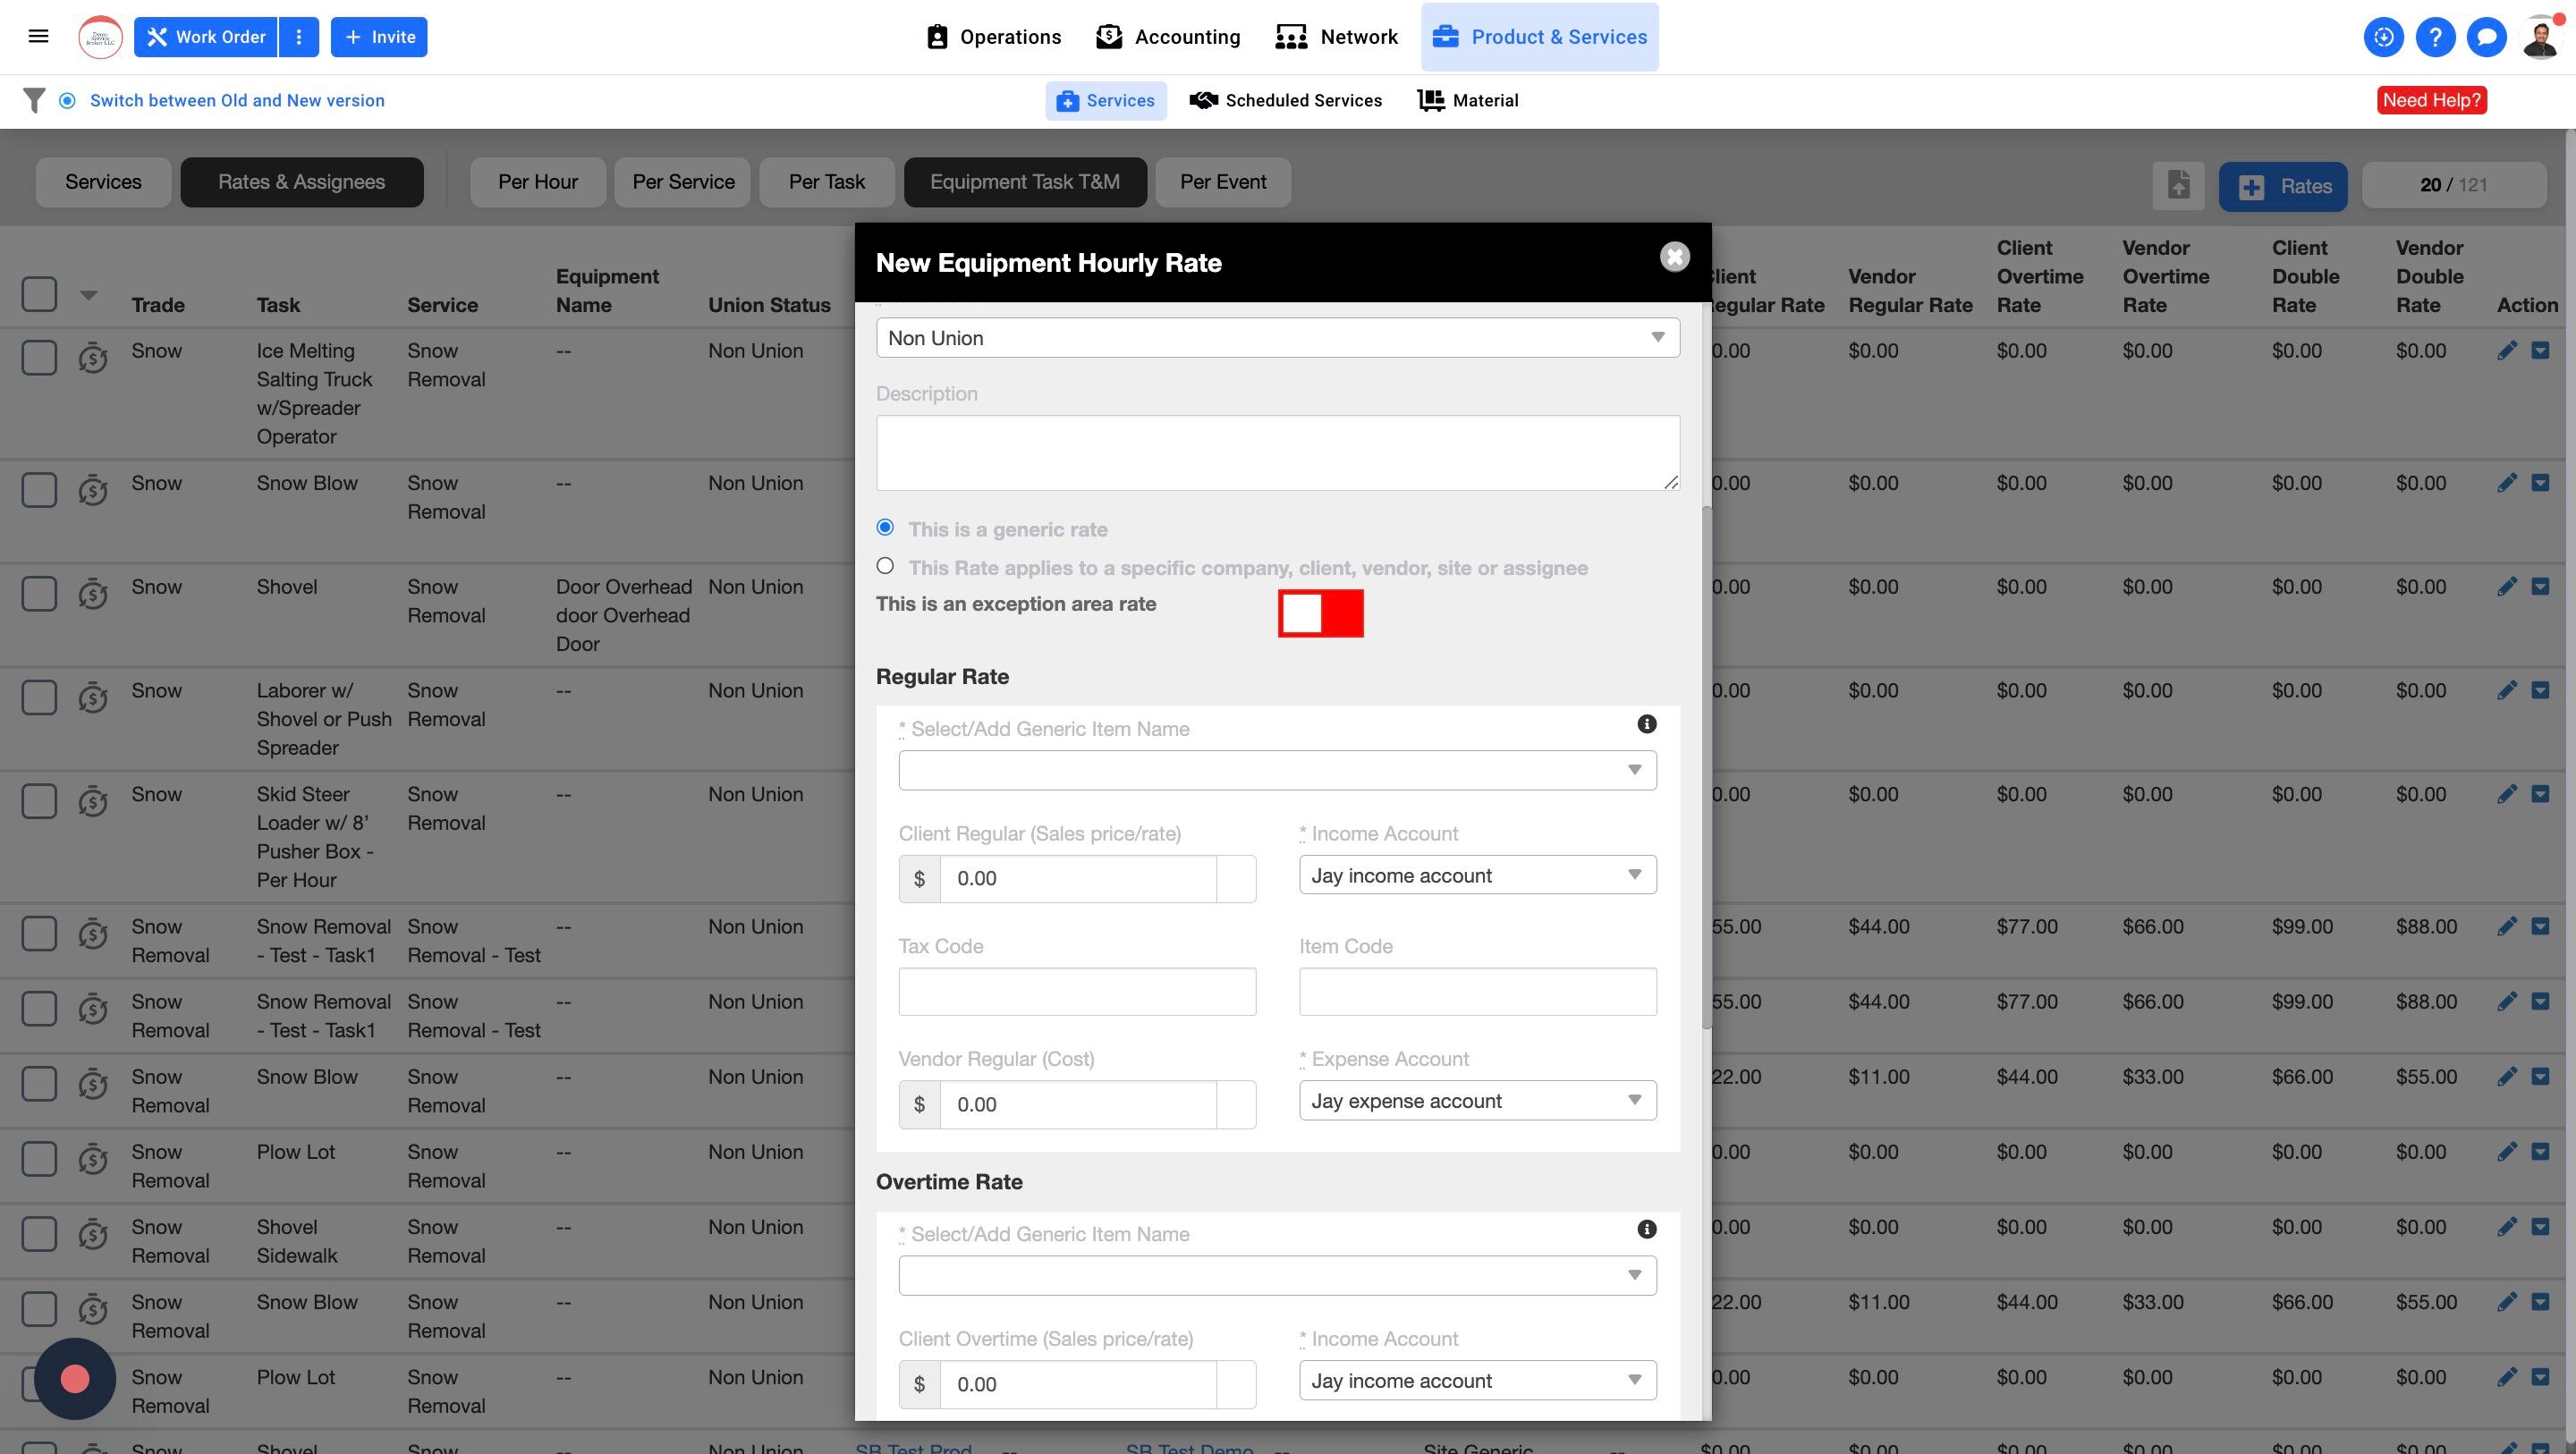Screen dimensions: 2576x1454
Task: Click the Invite button
Action: (x=379, y=37)
